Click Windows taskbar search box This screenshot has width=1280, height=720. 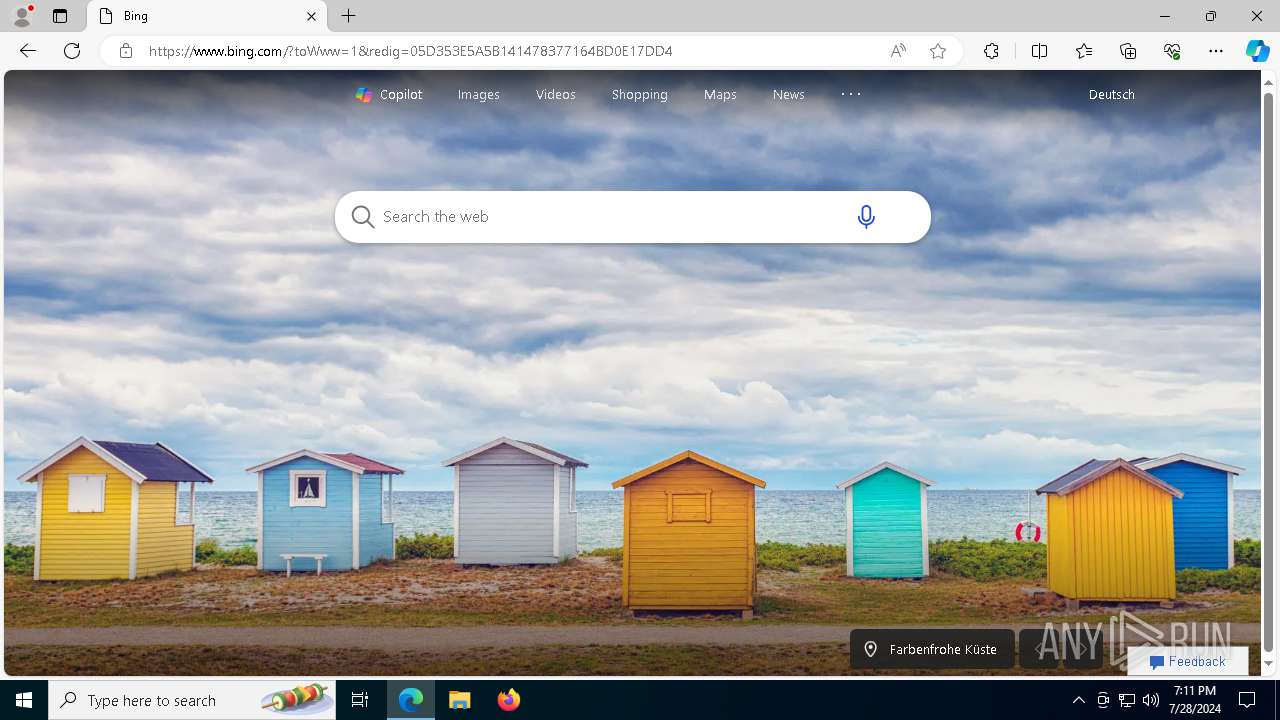pyautogui.click(x=192, y=700)
